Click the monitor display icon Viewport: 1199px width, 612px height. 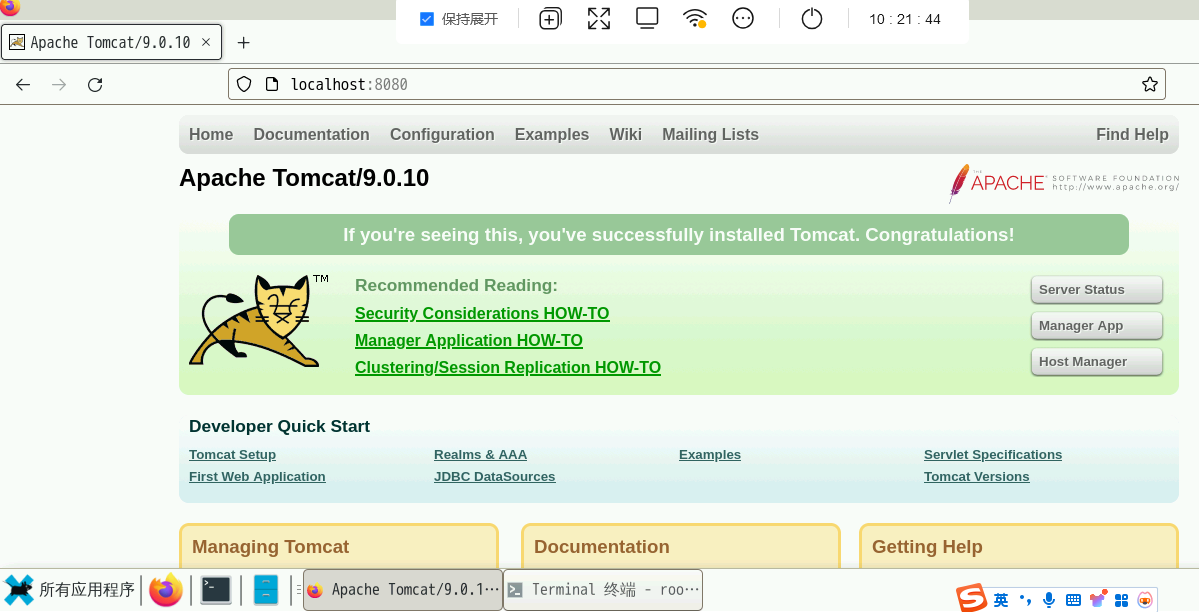click(x=647, y=19)
